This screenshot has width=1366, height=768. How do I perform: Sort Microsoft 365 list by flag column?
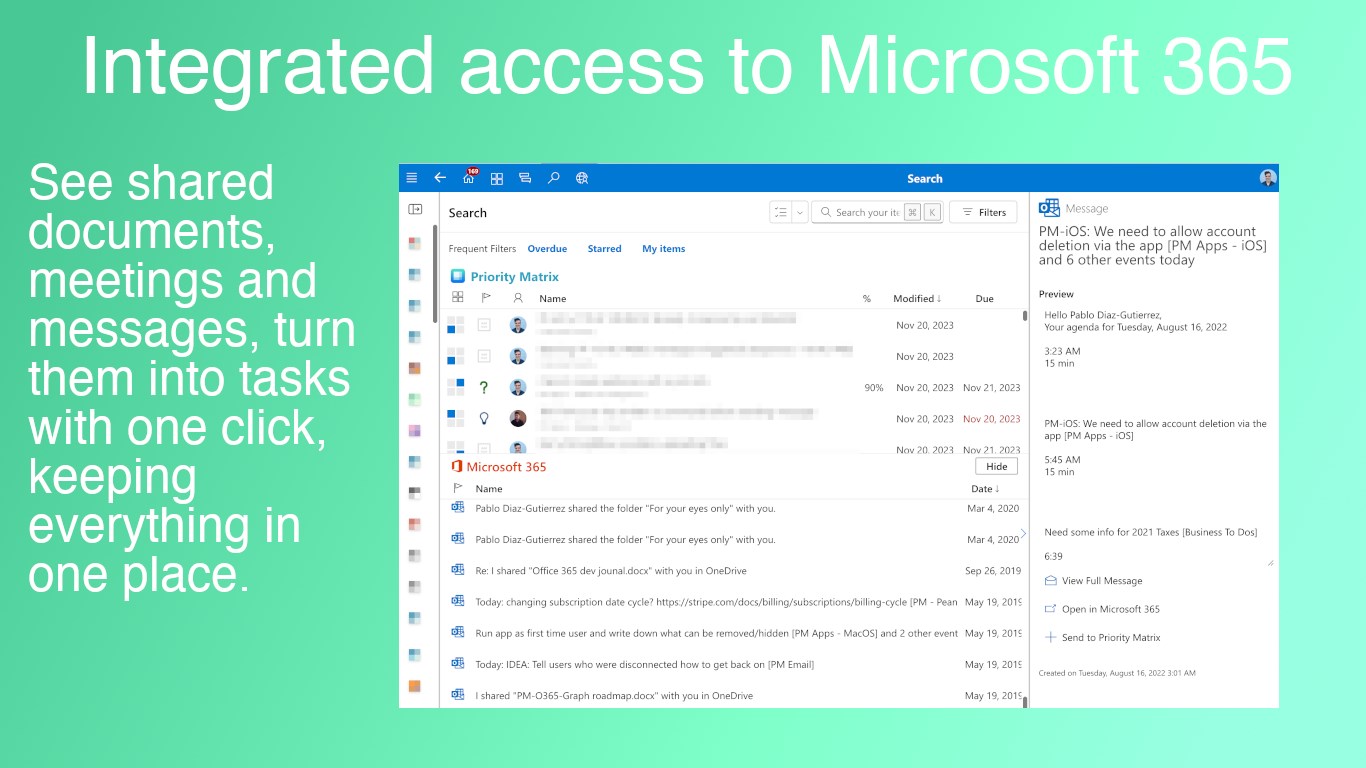[458, 488]
